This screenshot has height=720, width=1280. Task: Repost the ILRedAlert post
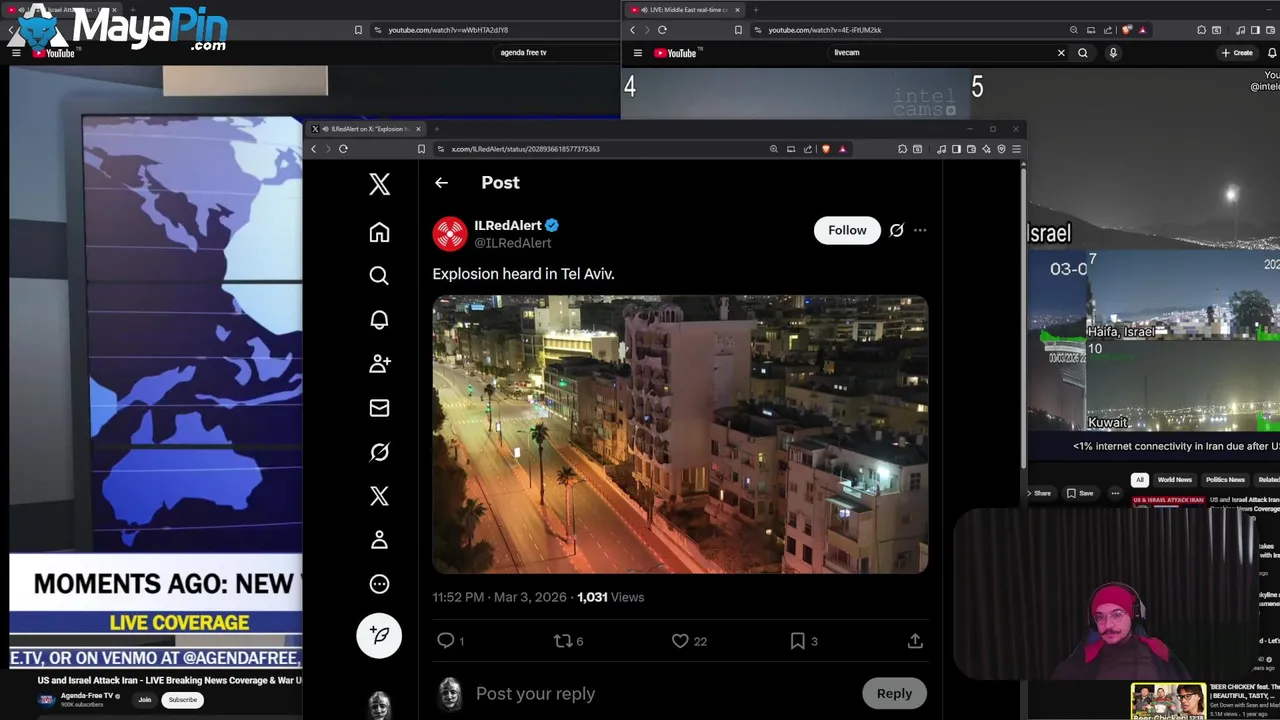(563, 641)
